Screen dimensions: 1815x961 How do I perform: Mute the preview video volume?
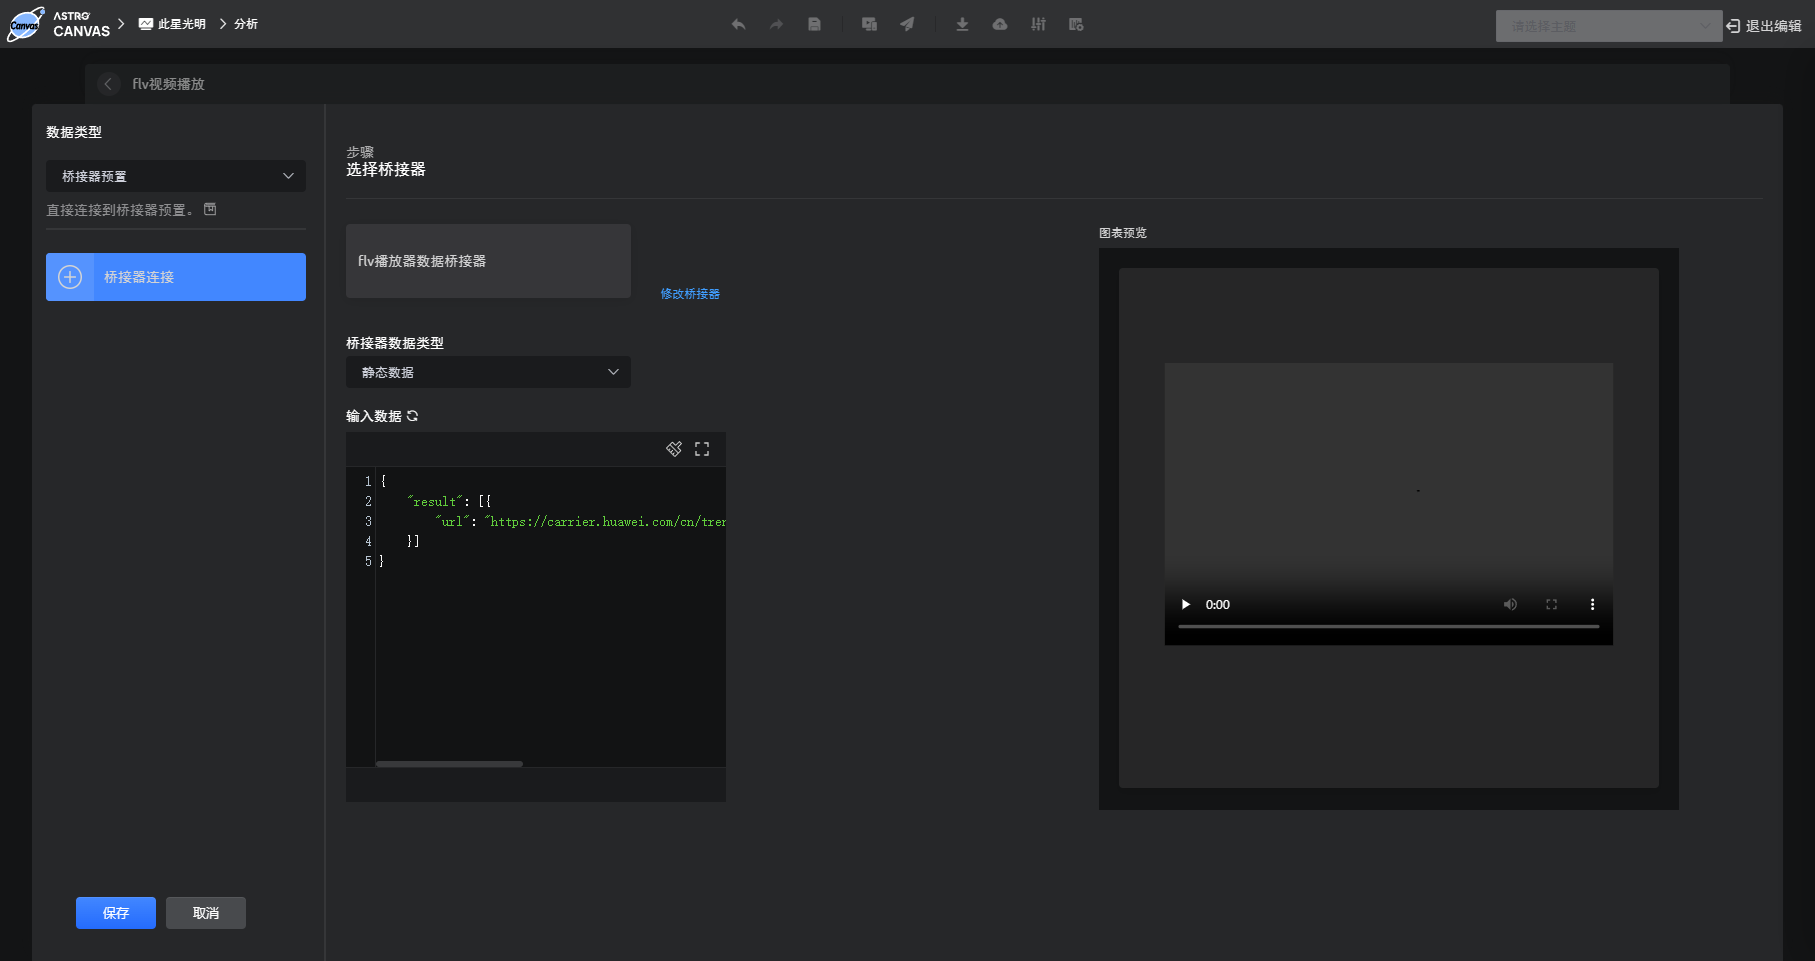click(x=1510, y=604)
